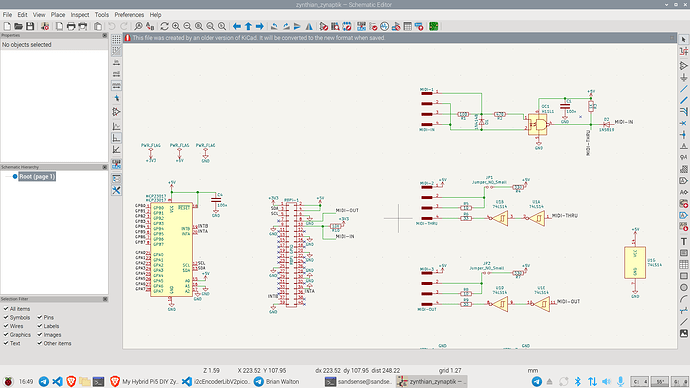Open the Inspect menu

pos(80,15)
